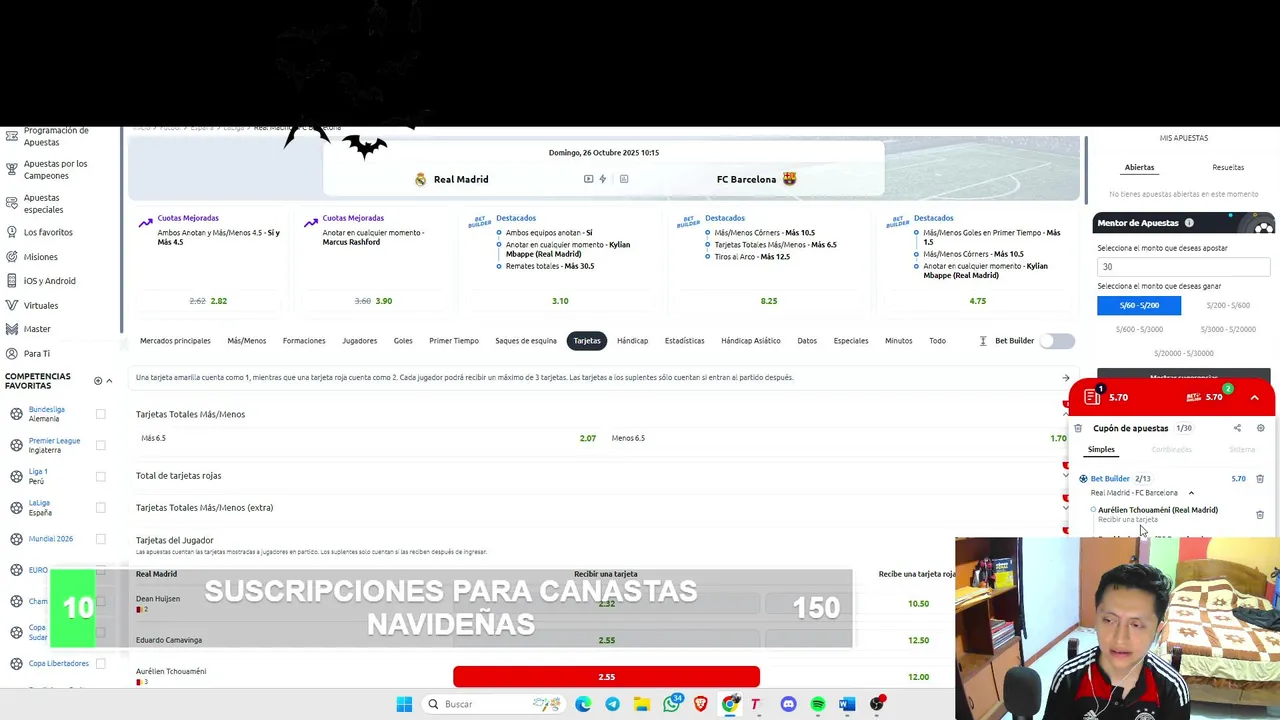Image resolution: width=1280 pixels, height=720 pixels.
Task: Check the LaLiga España checkbox
Action: tap(100, 508)
